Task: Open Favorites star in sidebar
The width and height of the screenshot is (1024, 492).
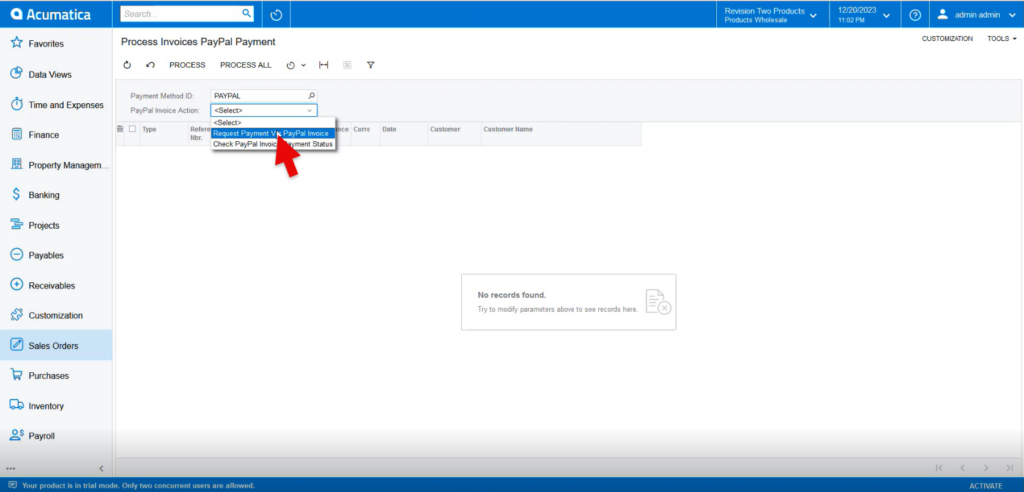Action: click(x=17, y=44)
